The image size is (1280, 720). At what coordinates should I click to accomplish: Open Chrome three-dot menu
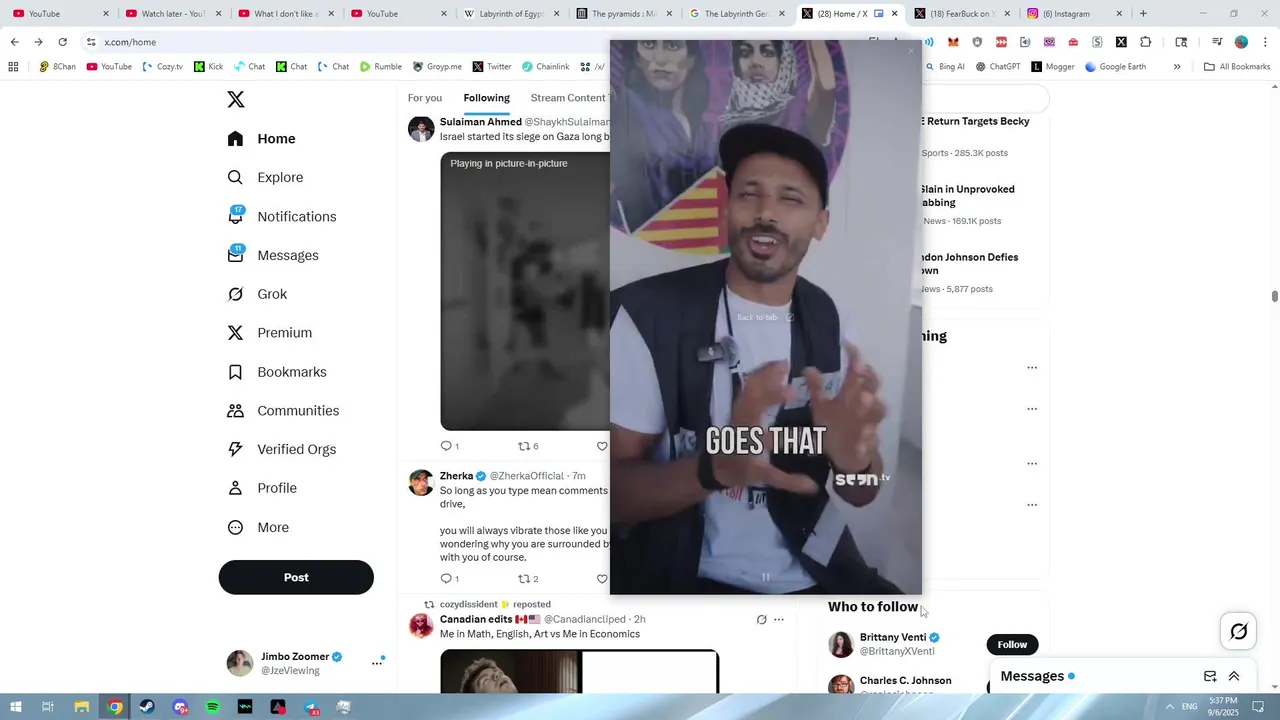pos(1264,42)
